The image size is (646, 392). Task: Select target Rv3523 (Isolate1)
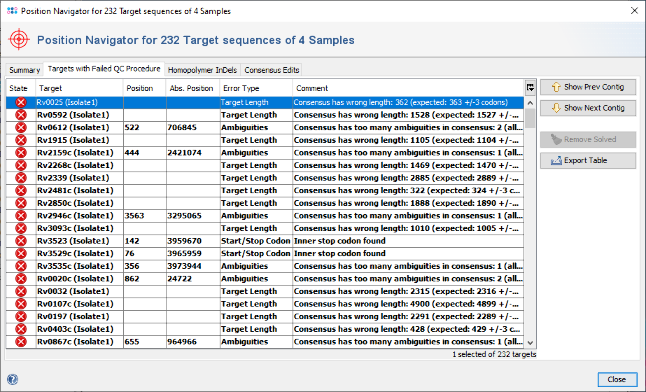point(73,241)
